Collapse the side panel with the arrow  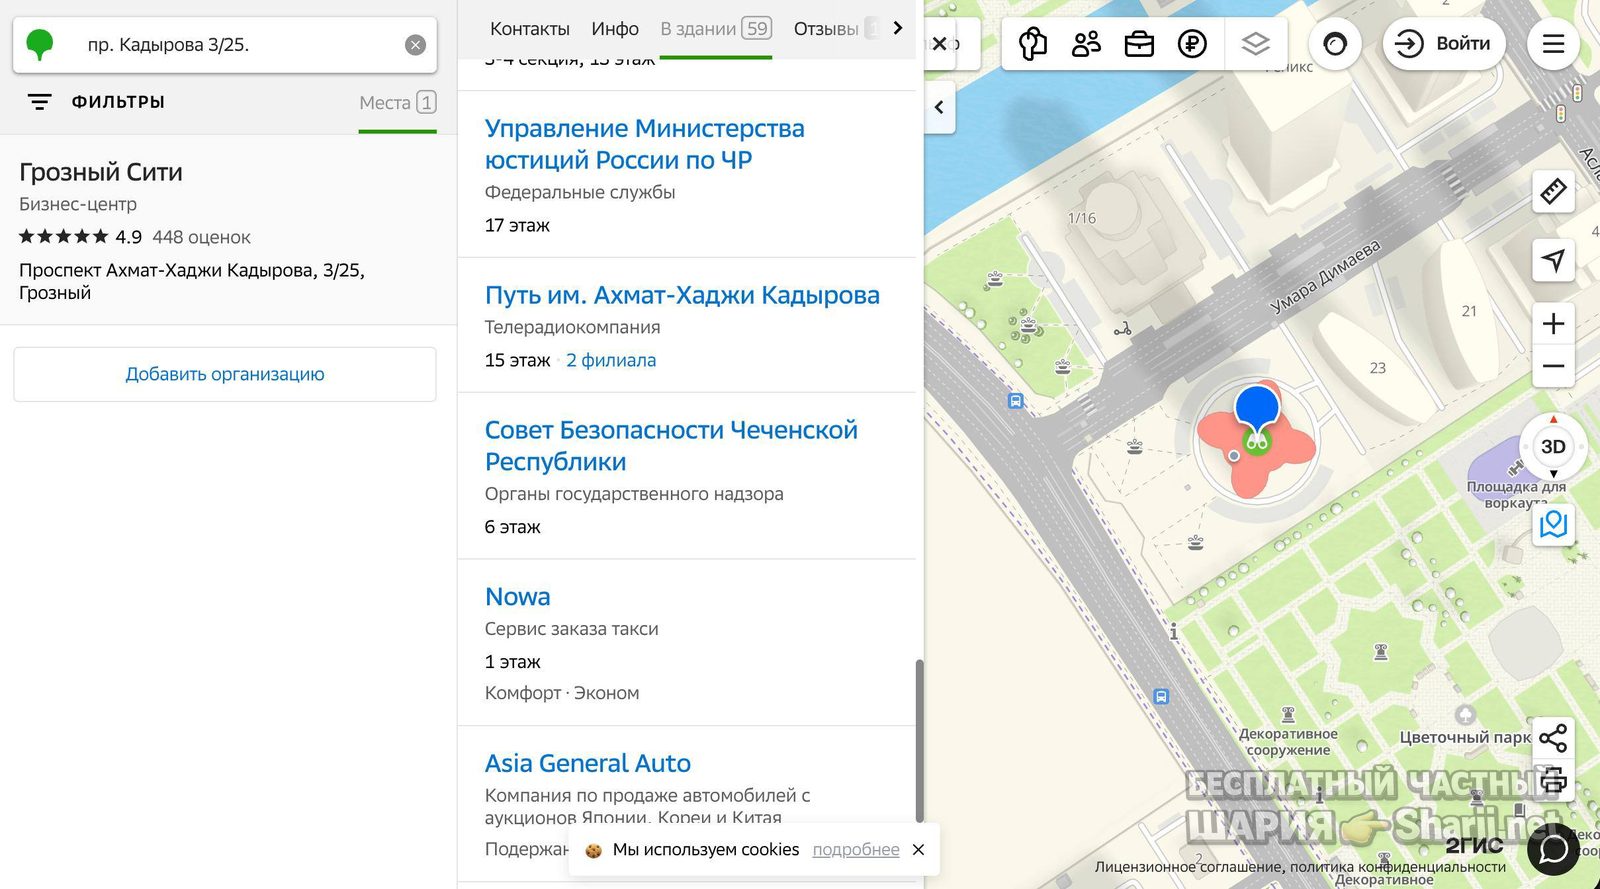(939, 107)
